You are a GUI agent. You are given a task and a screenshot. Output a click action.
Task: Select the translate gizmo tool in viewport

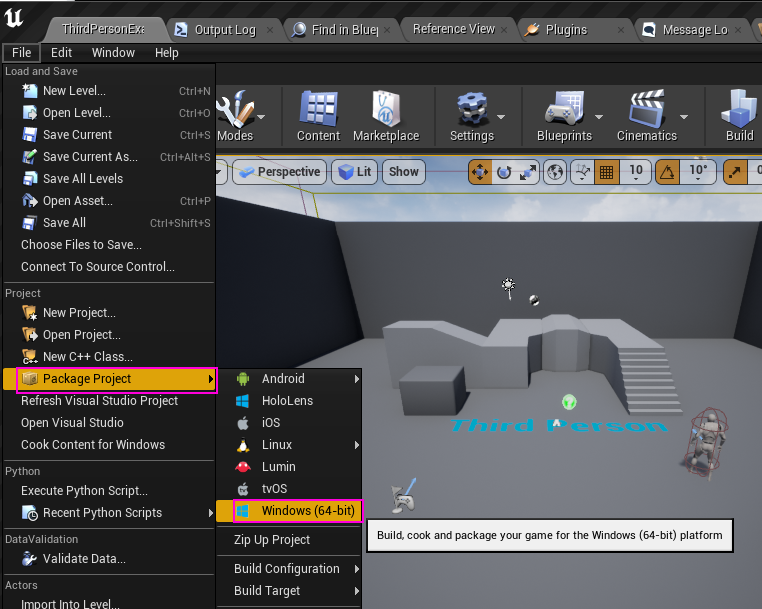(480, 172)
